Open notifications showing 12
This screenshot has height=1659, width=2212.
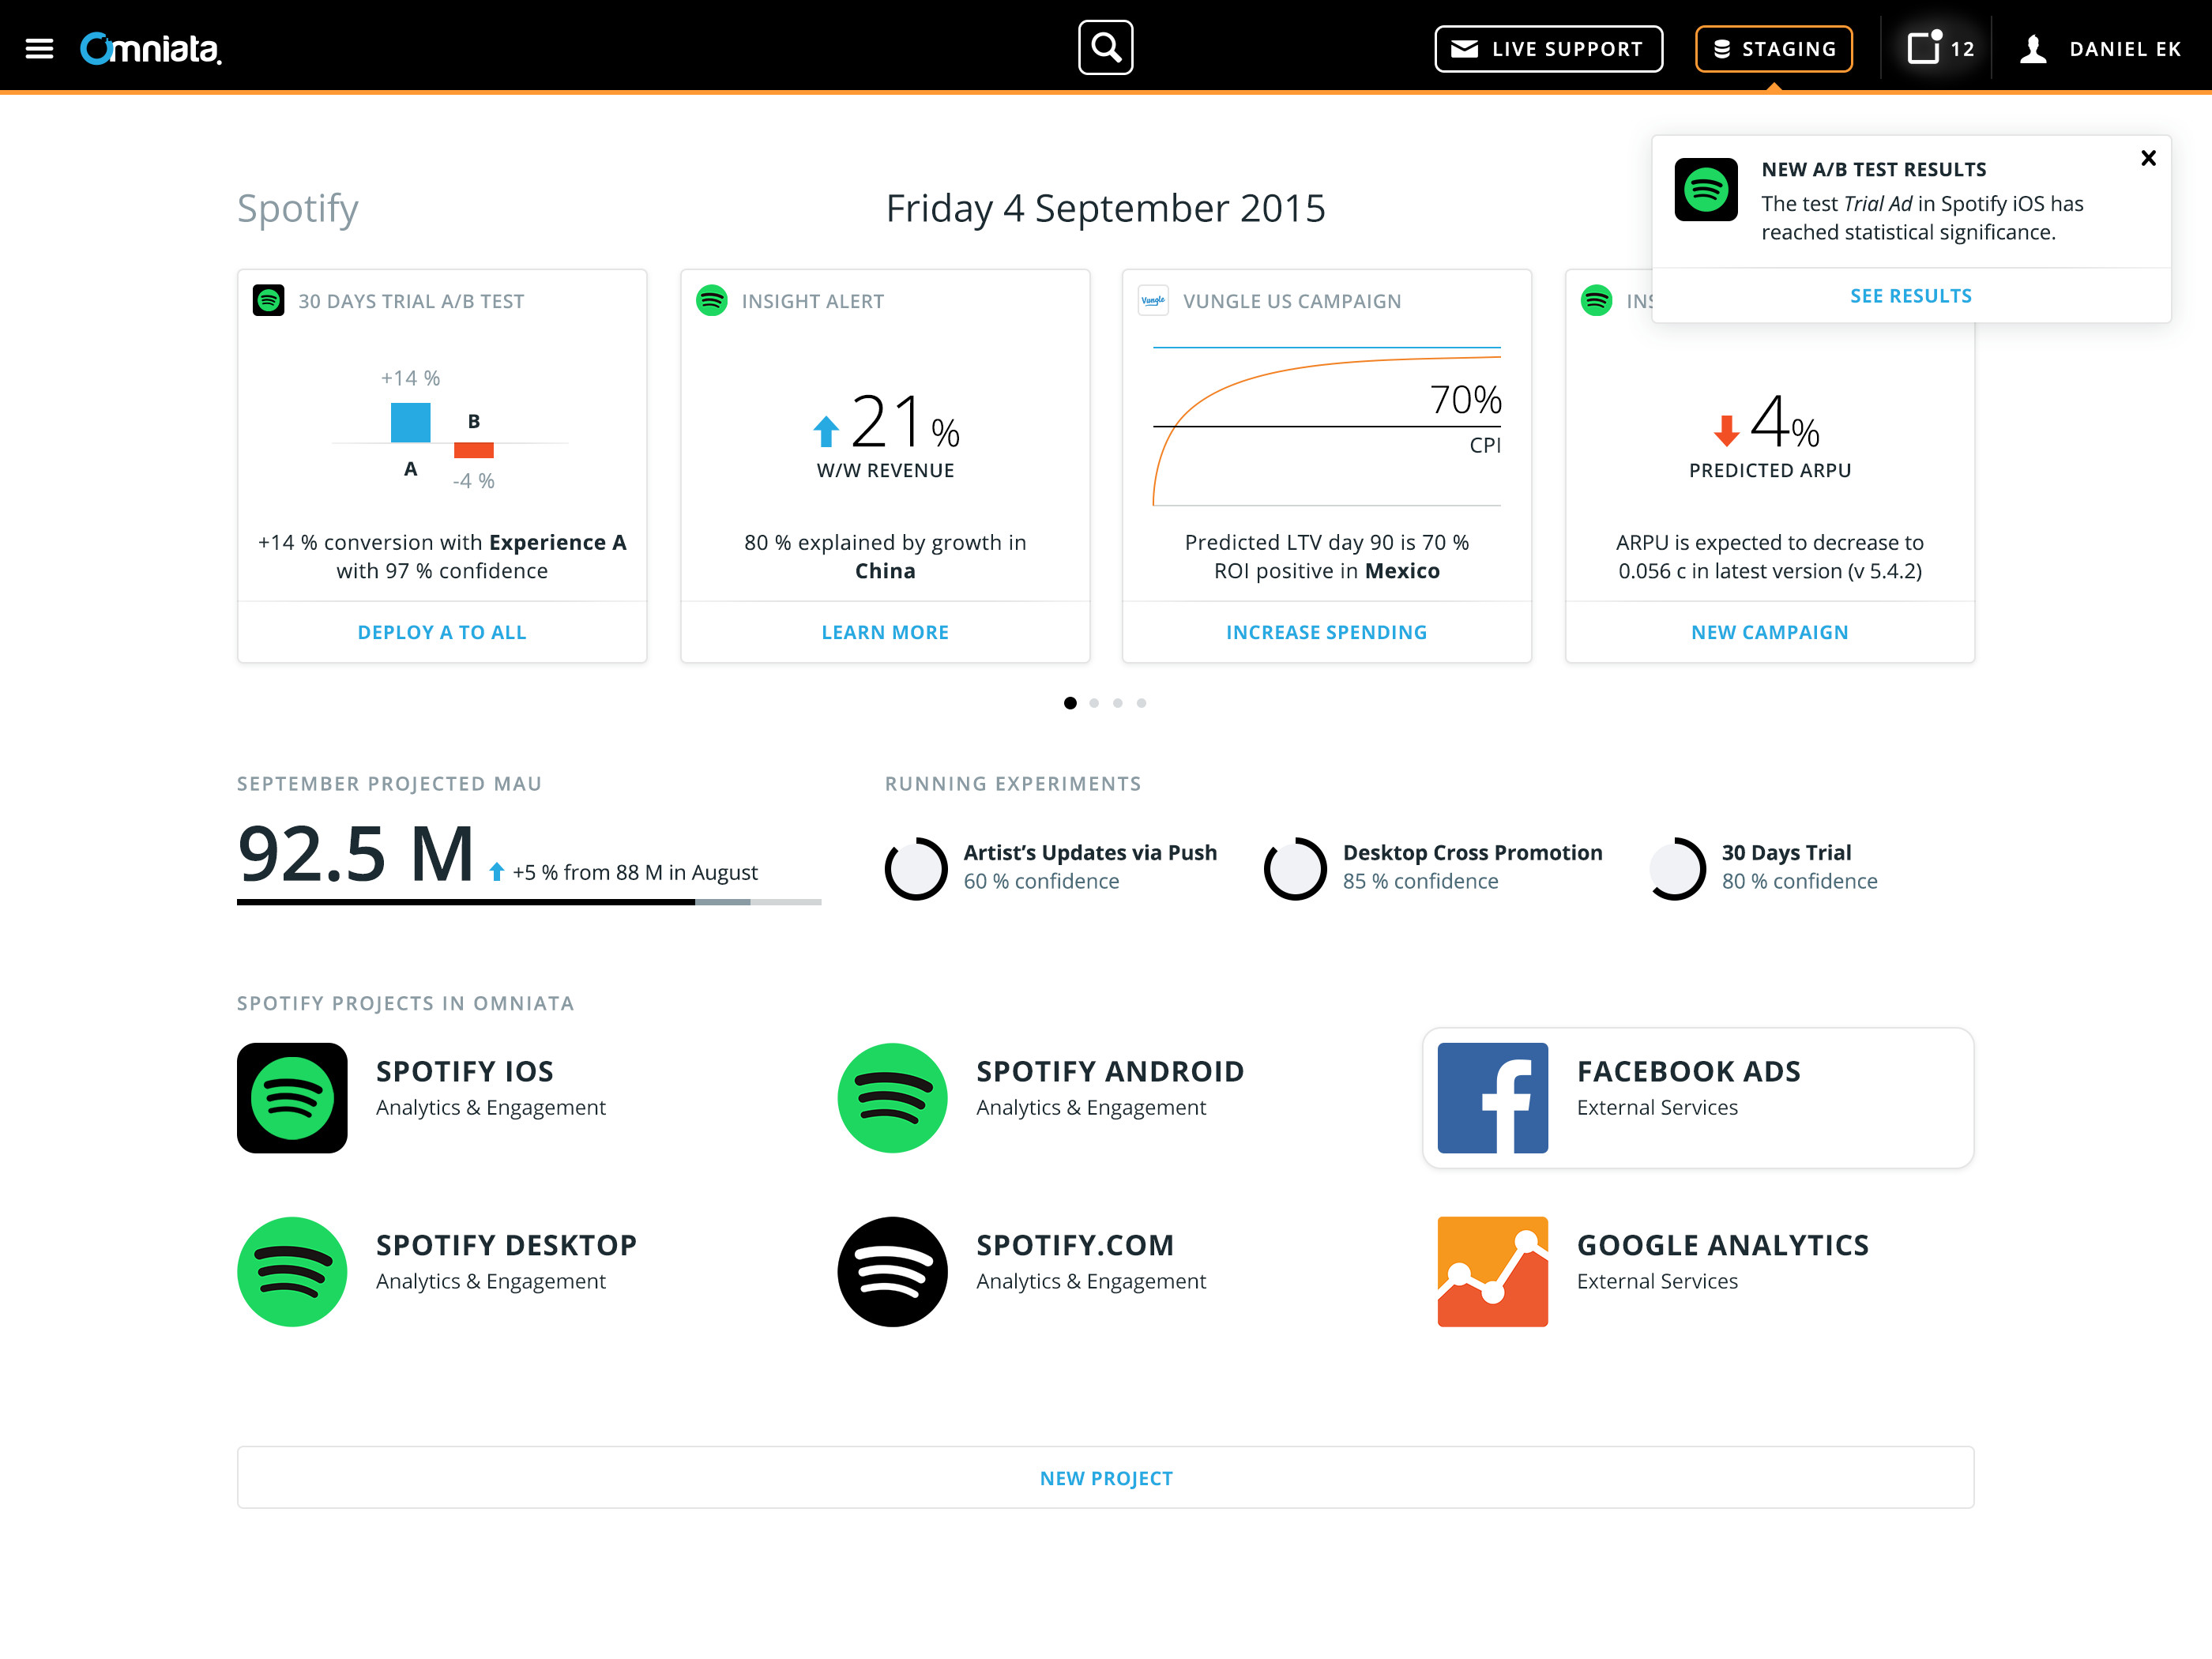[x=1940, y=48]
